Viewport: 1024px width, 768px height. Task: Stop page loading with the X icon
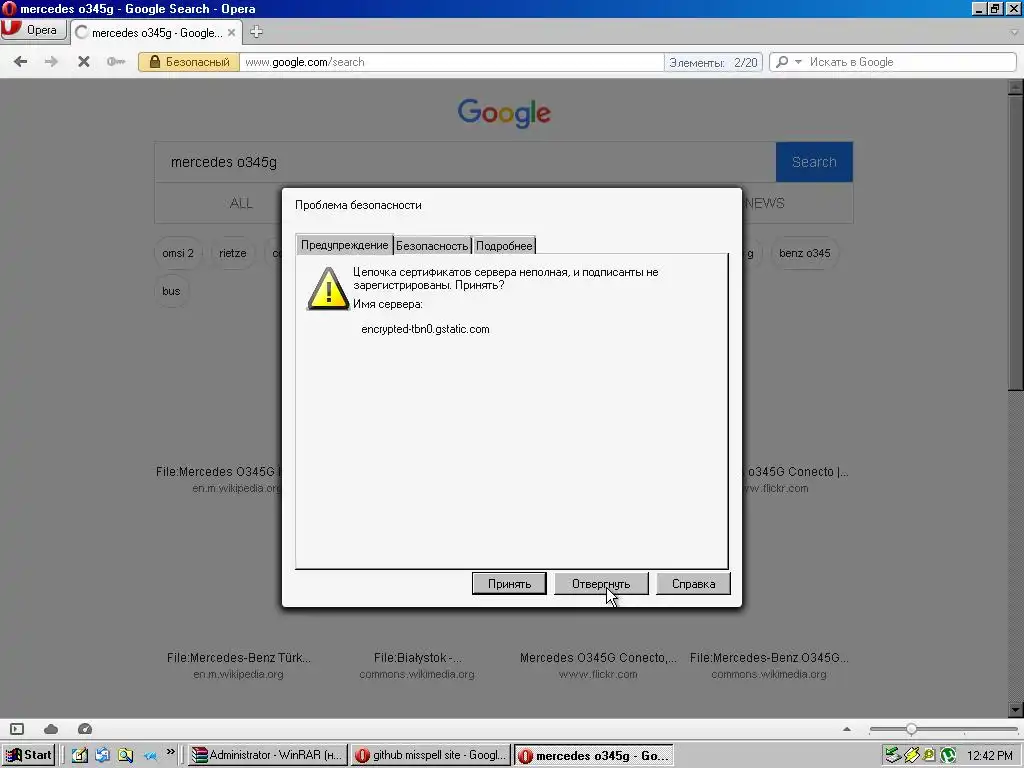point(84,62)
